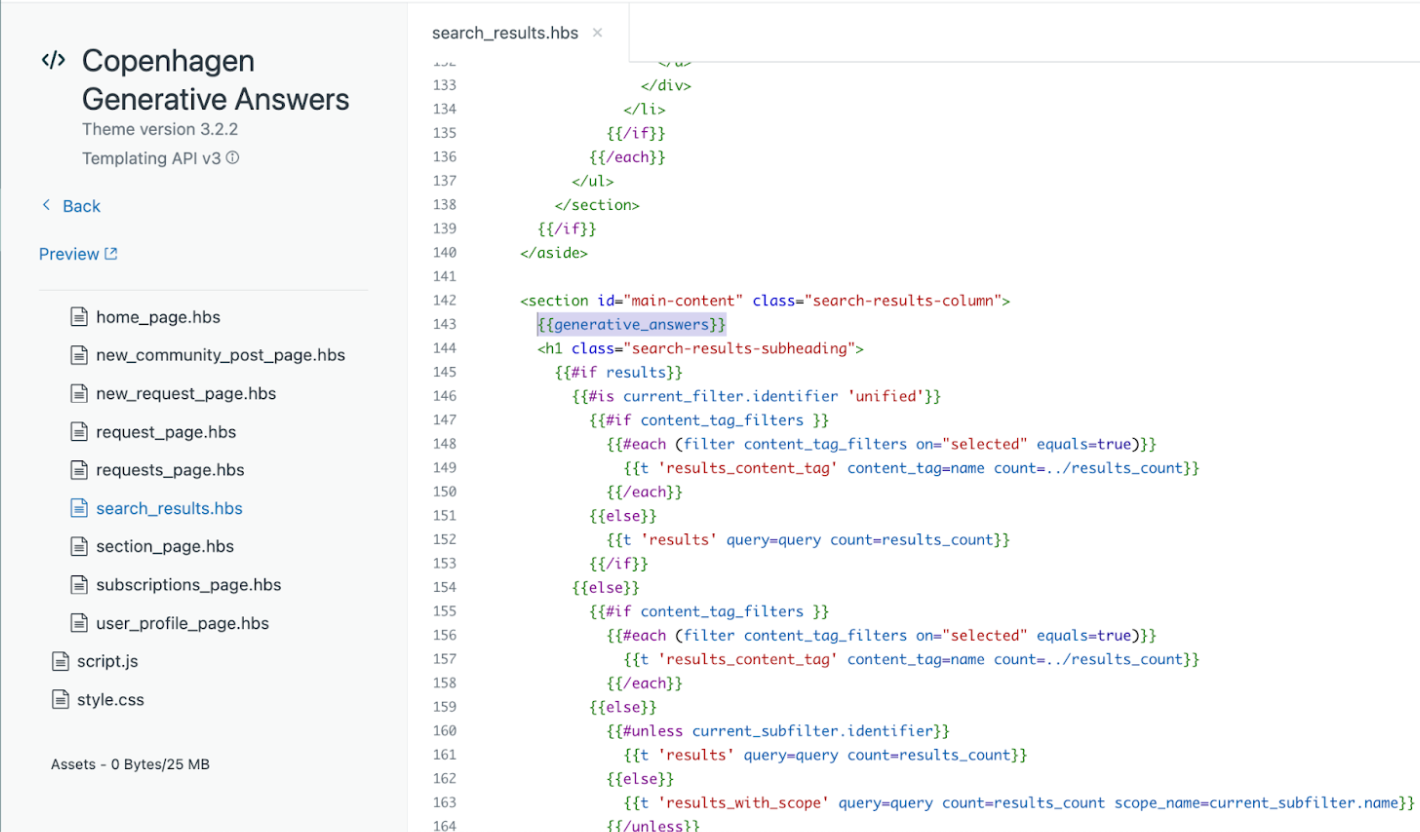Click the script.js file icon
Viewport: 1420px width, 832px height.
60,661
